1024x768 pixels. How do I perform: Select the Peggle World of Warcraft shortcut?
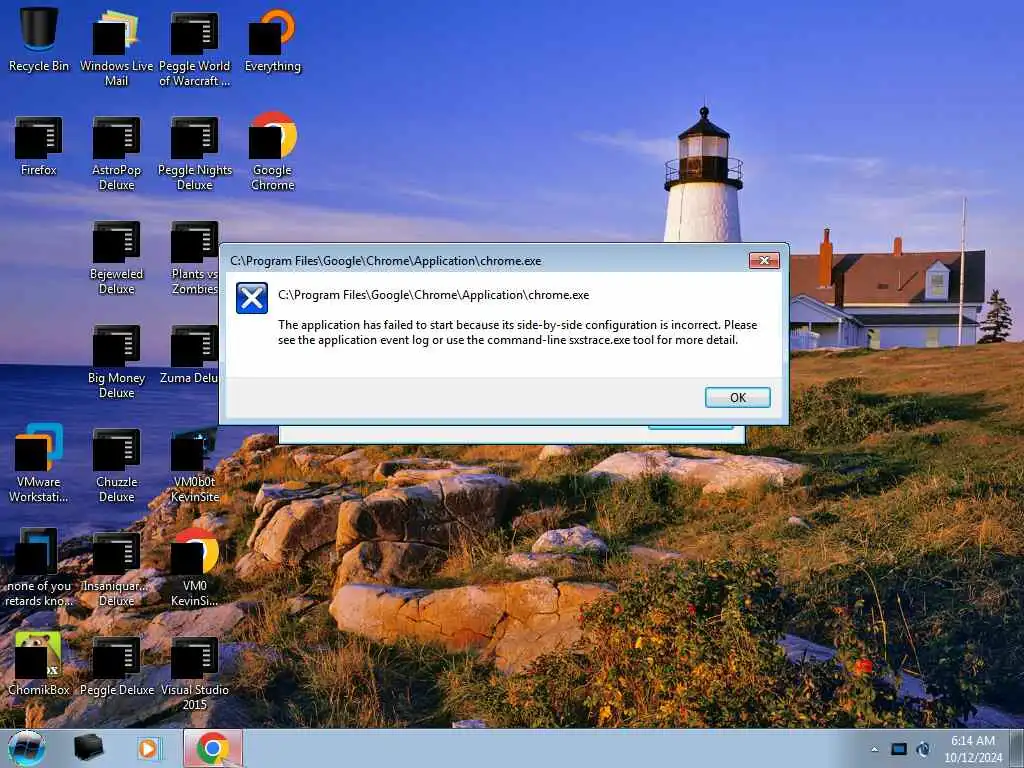coord(195,47)
